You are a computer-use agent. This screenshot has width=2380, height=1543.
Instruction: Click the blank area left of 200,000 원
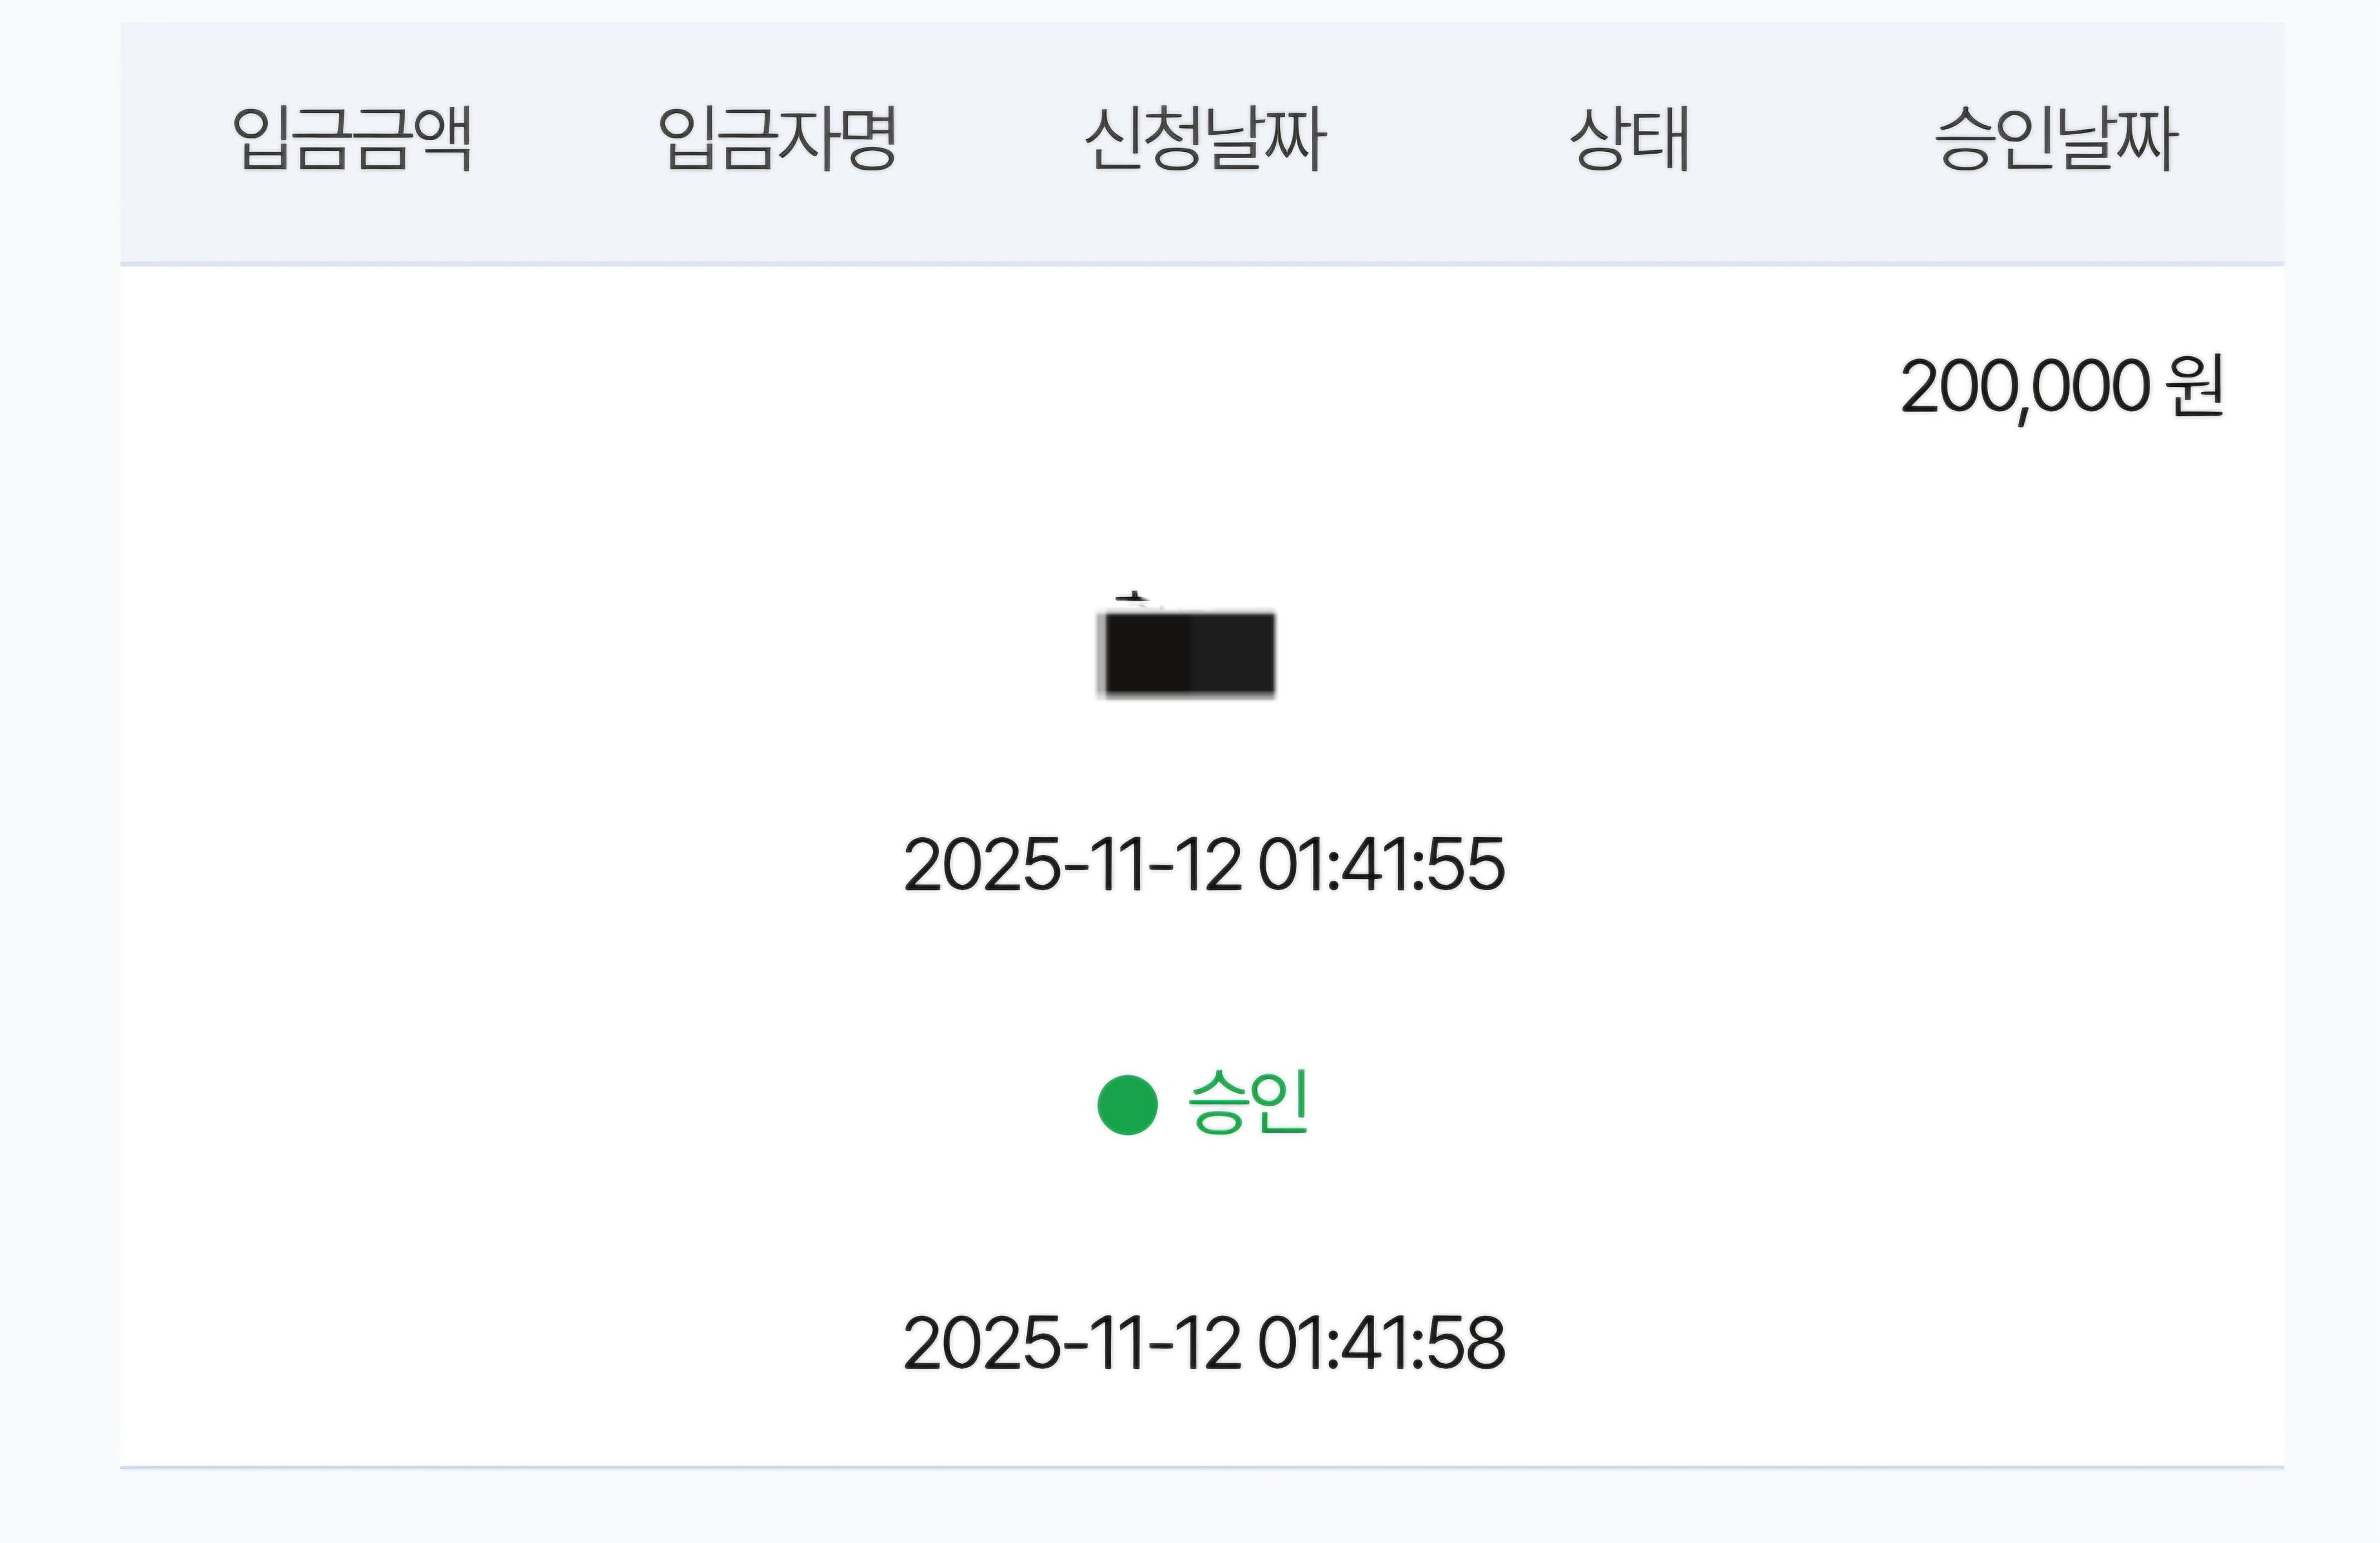[1000, 387]
